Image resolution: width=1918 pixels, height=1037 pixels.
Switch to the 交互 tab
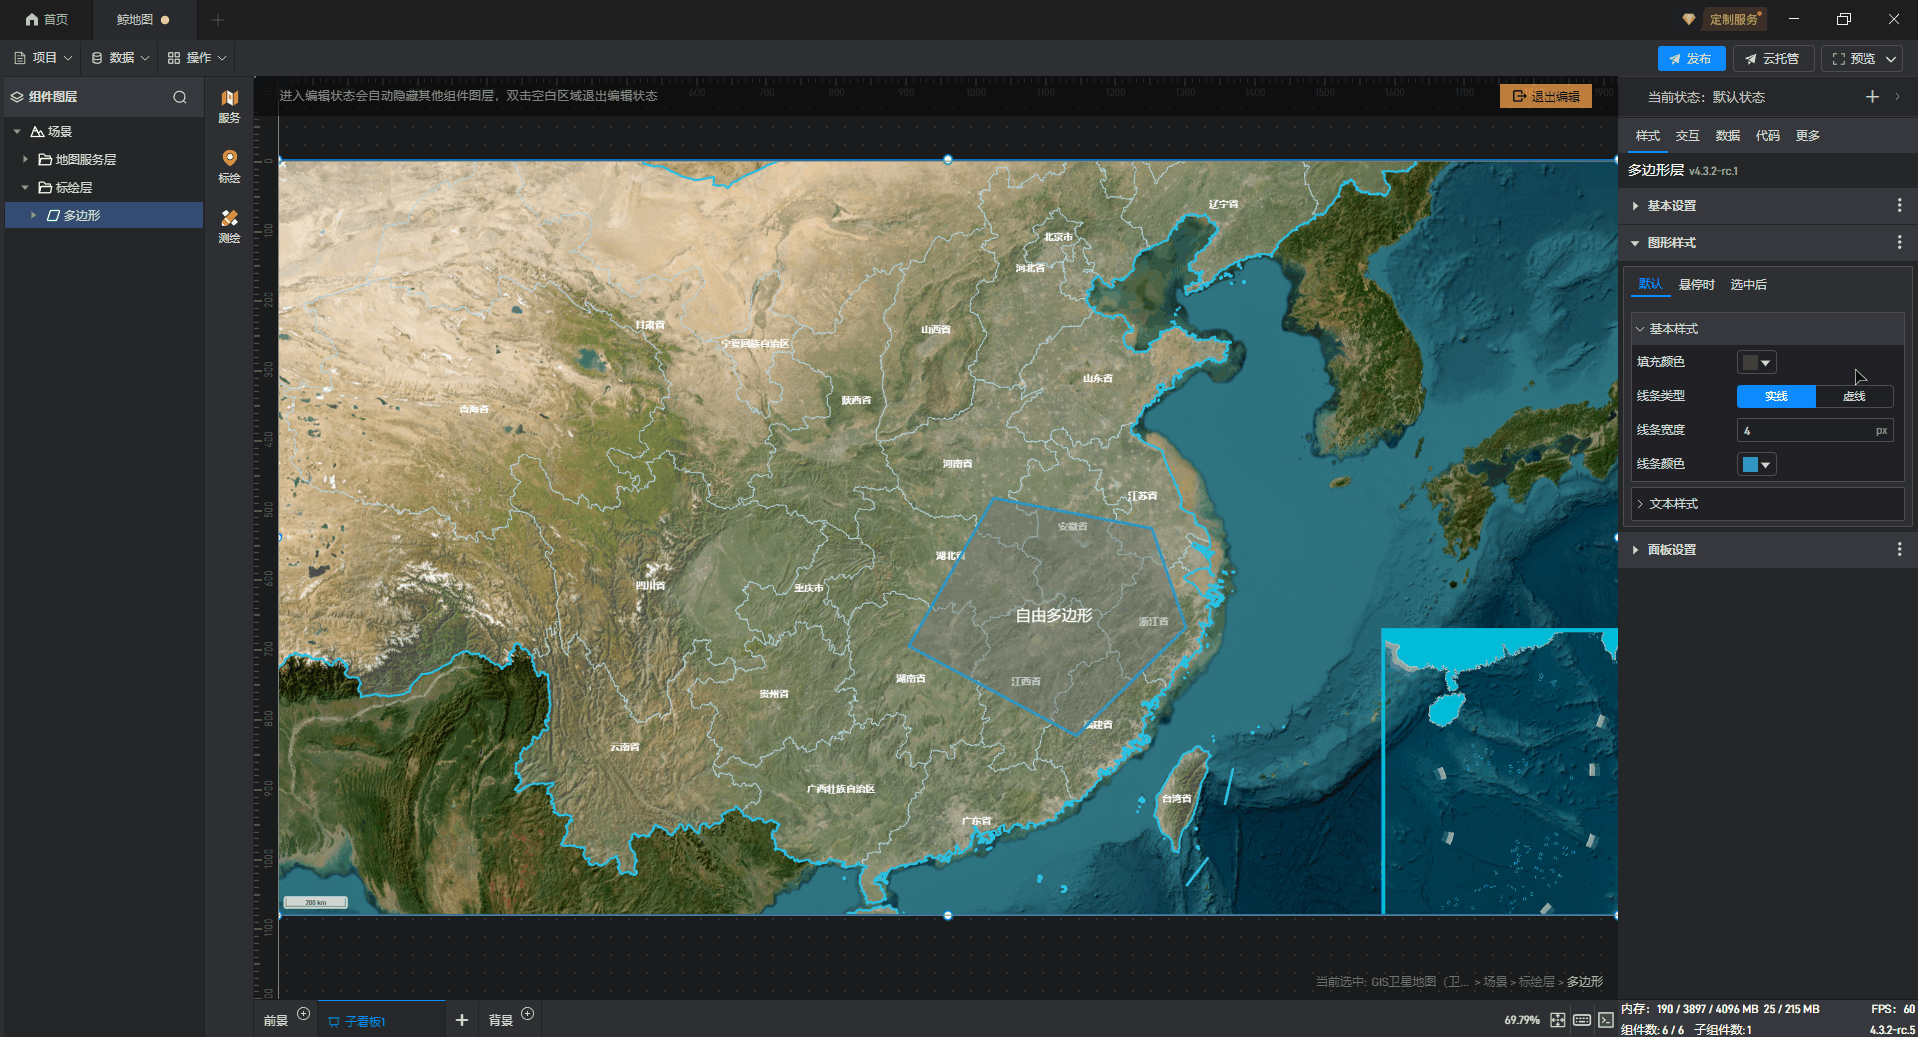click(1688, 136)
